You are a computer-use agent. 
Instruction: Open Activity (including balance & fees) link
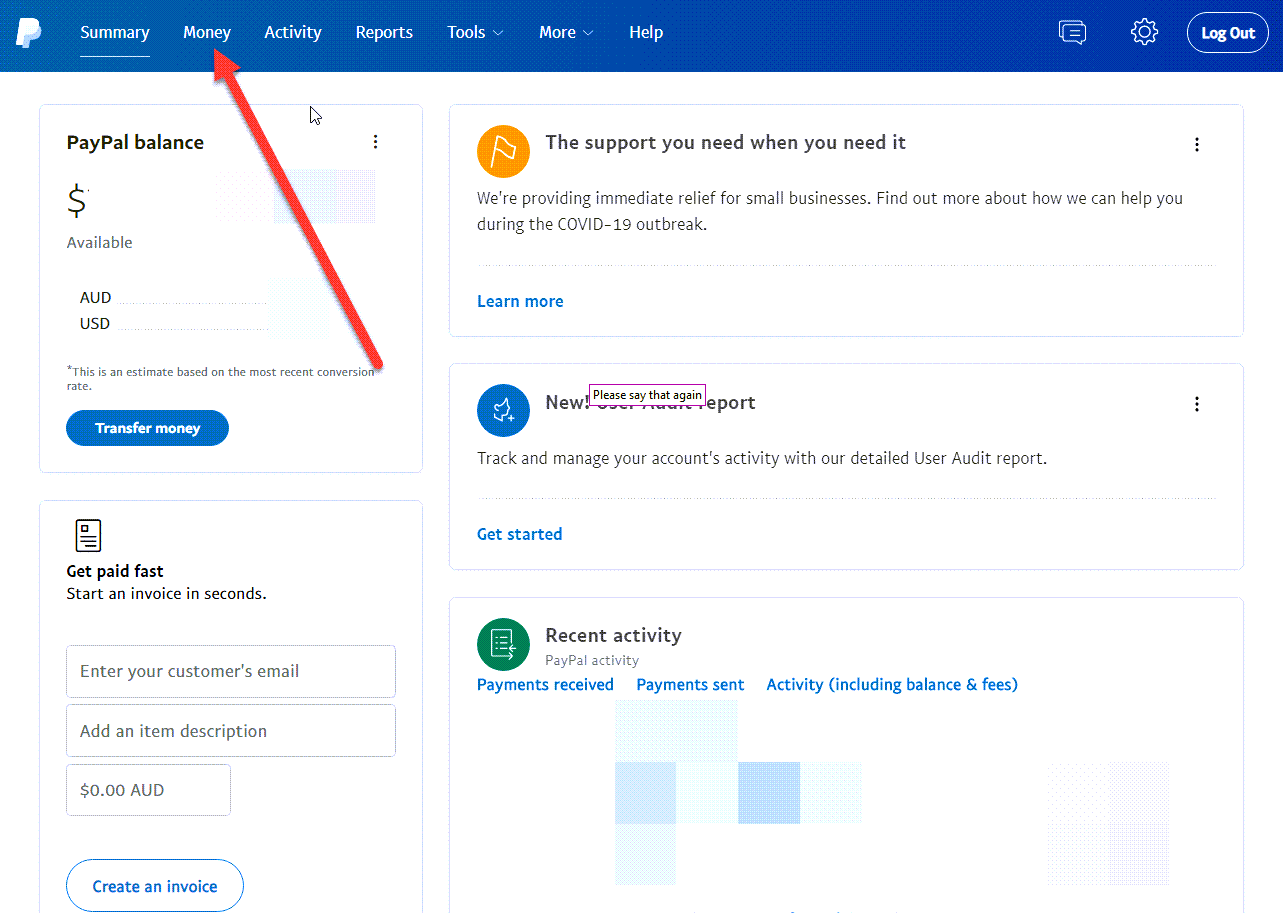(x=892, y=685)
